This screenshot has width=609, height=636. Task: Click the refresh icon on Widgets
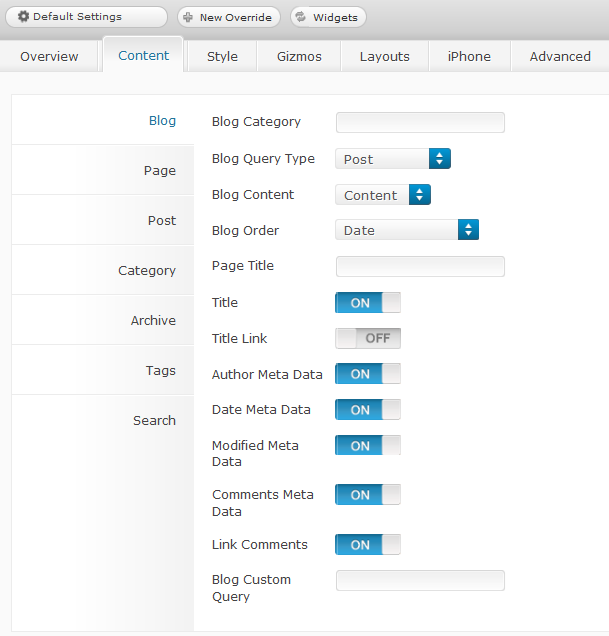301,17
